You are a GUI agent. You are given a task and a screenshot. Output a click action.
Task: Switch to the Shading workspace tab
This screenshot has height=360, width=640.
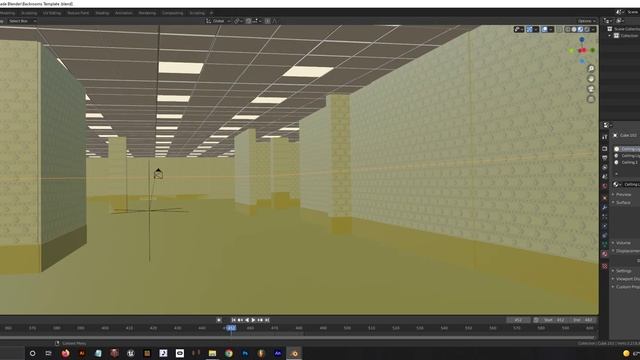coord(102,13)
